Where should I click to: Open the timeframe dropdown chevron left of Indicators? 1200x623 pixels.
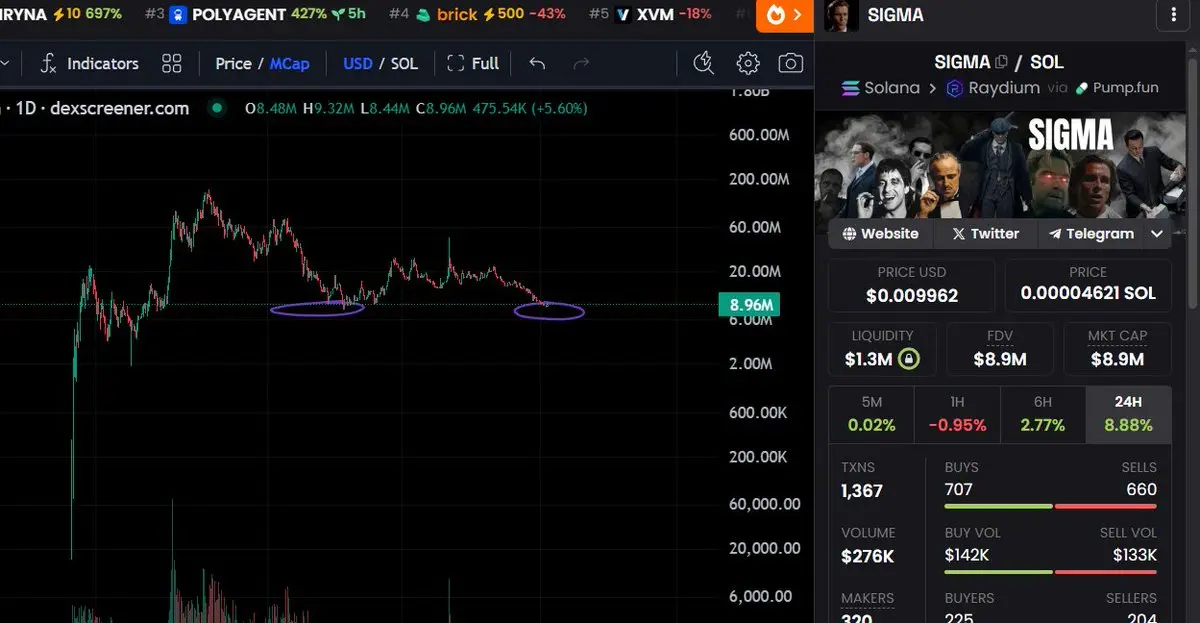[5, 63]
